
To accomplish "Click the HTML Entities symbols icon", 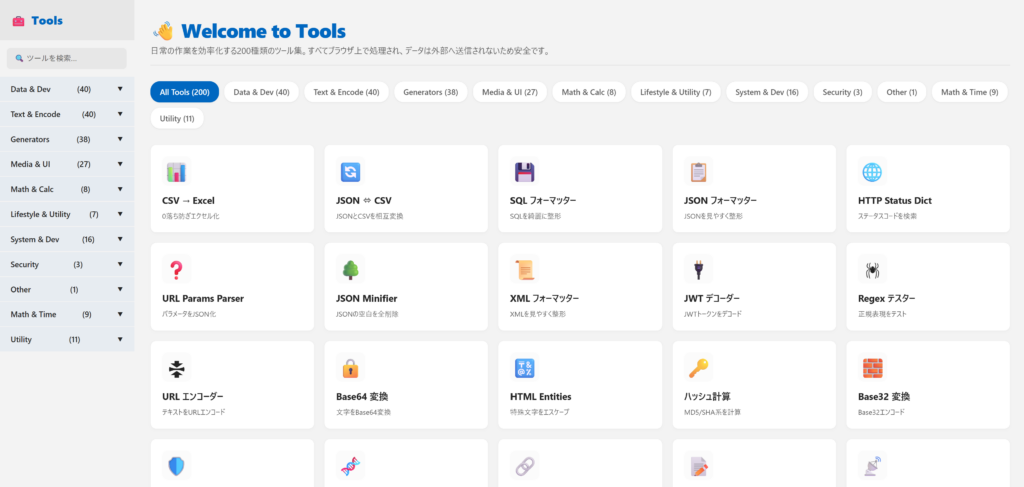I will (524, 368).
